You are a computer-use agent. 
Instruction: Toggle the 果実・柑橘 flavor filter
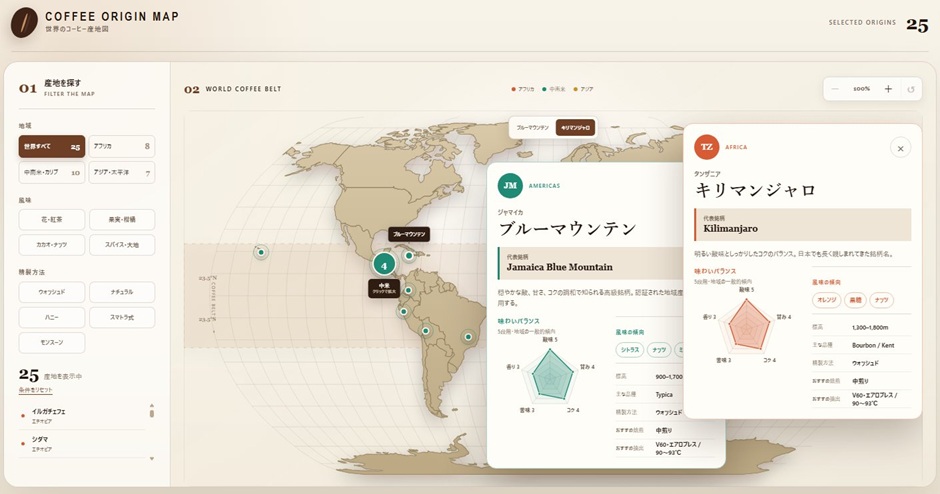(x=122, y=219)
